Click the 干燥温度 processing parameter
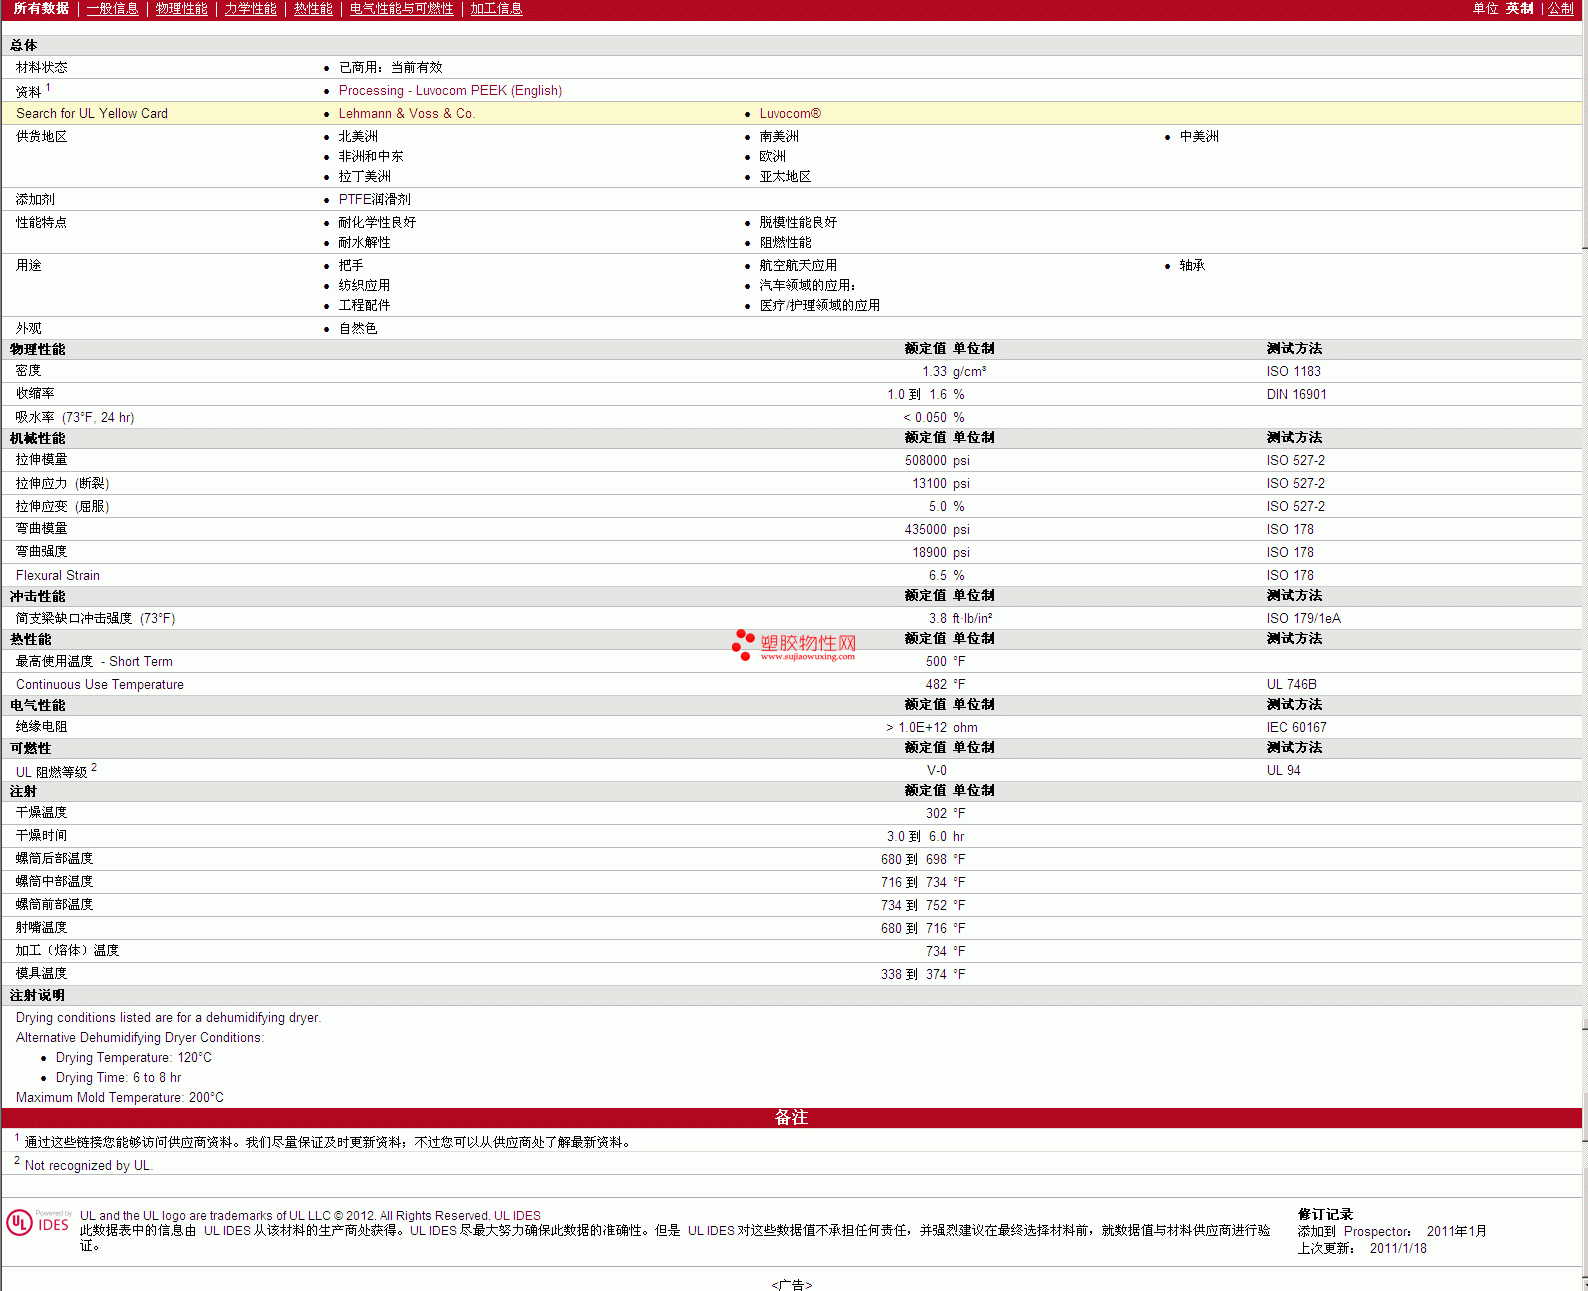 coord(41,813)
